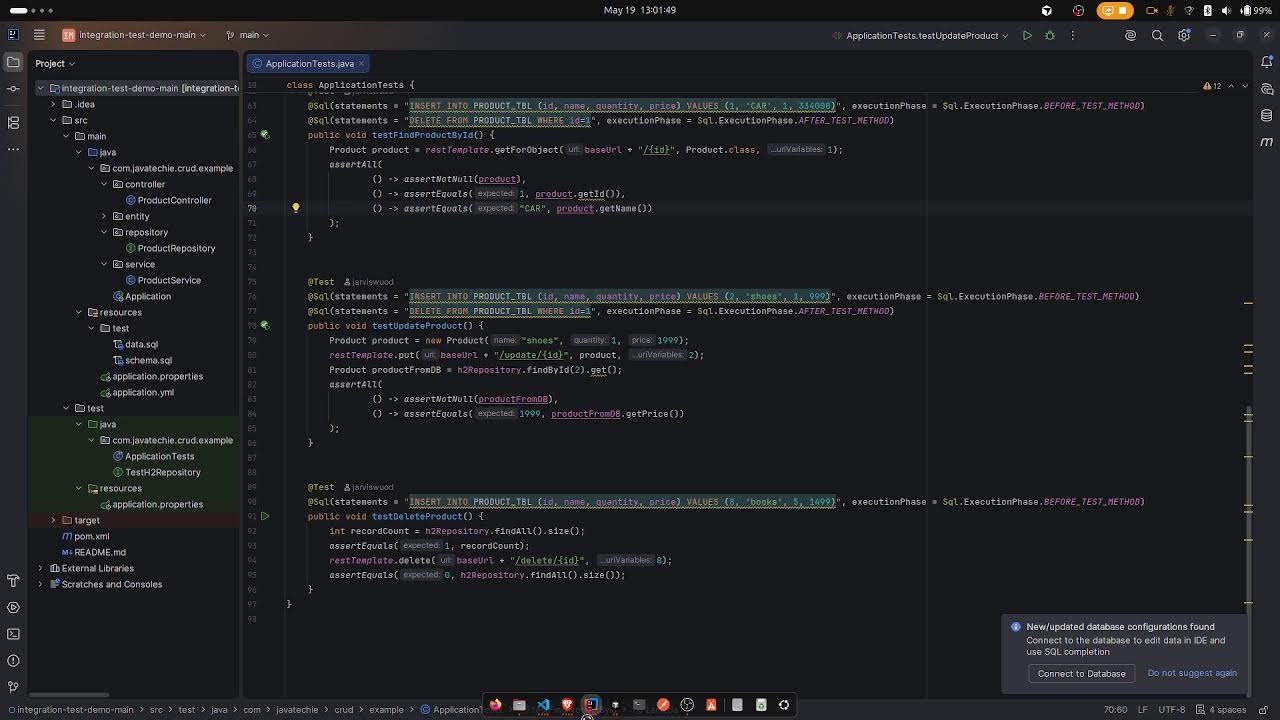1280x720 pixels.
Task: Open the AI assistant swirl icon in toolbar
Action: pyautogui.click(x=1131, y=35)
